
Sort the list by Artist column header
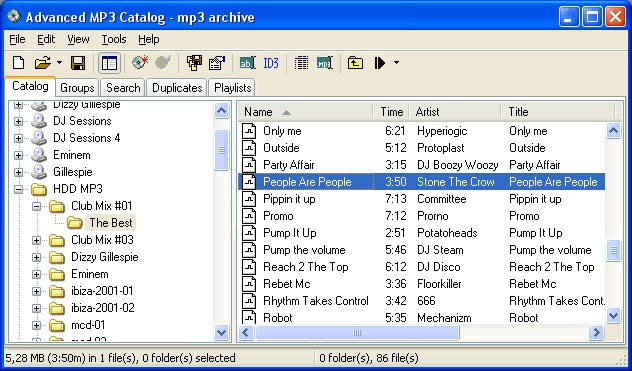click(455, 112)
